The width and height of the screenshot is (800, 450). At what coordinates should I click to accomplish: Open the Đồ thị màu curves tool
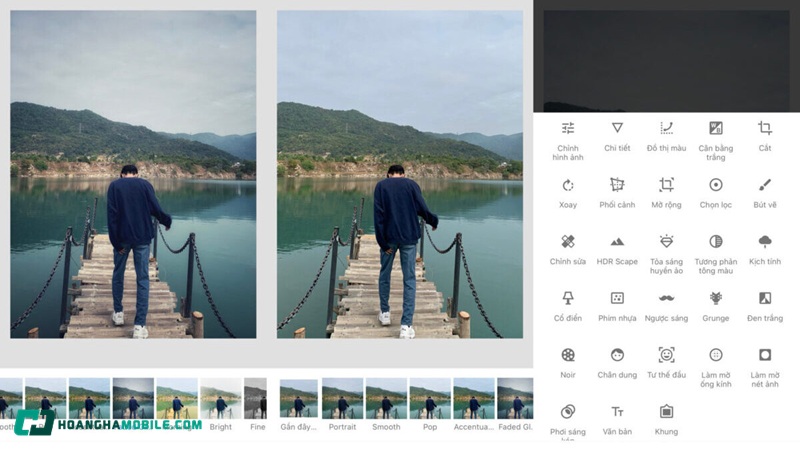click(x=666, y=136)
